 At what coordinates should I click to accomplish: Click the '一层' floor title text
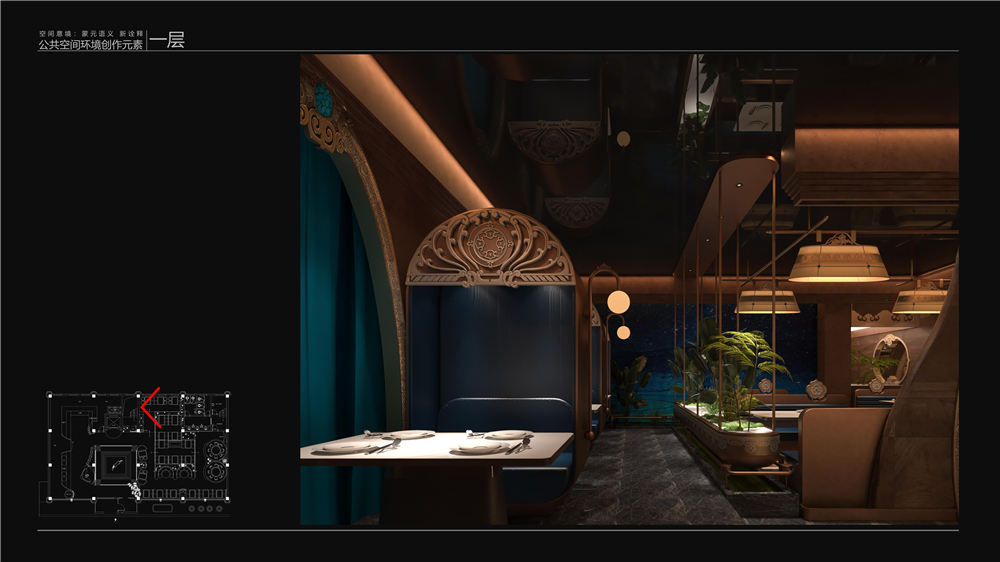(167, 41)
